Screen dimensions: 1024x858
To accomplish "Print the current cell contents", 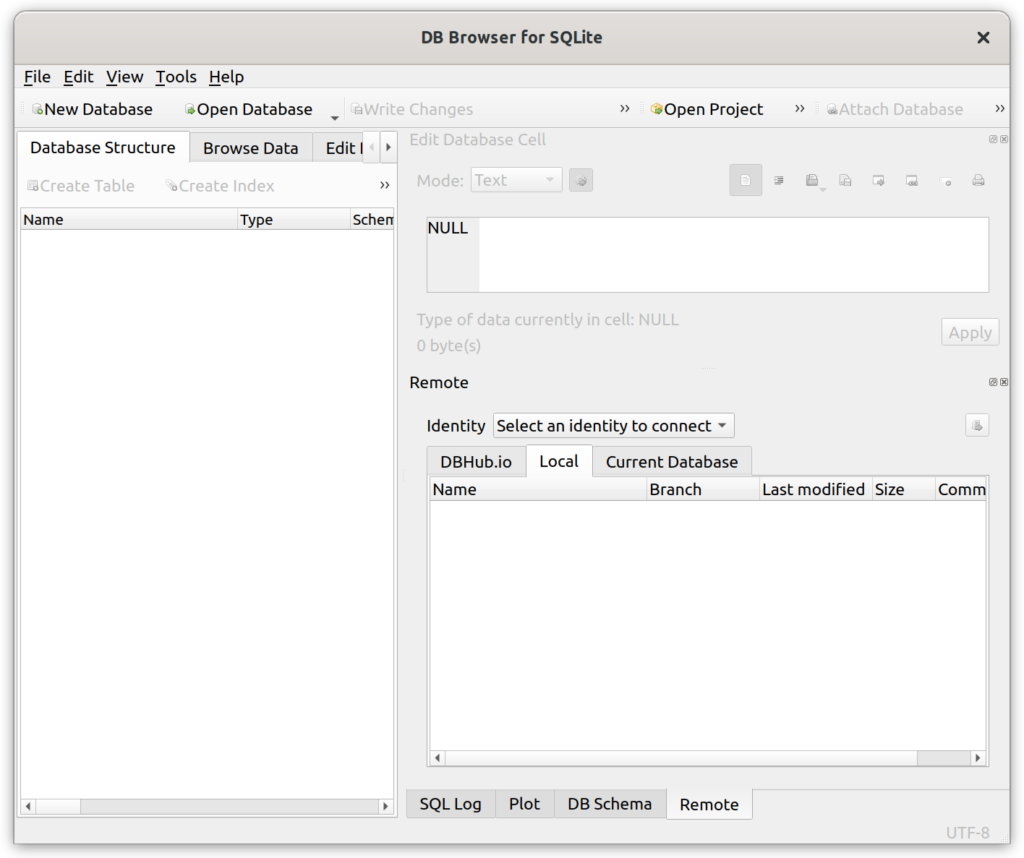I will pos(980,180).
